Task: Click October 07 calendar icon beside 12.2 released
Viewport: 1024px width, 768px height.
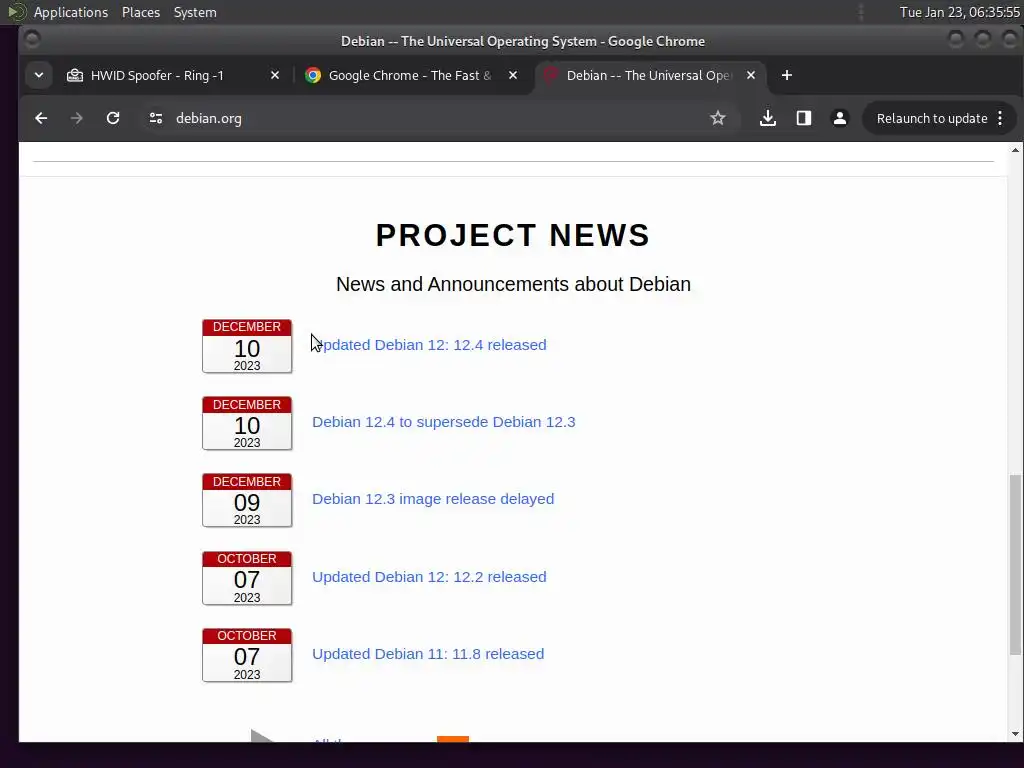Action: pos(247,578)
